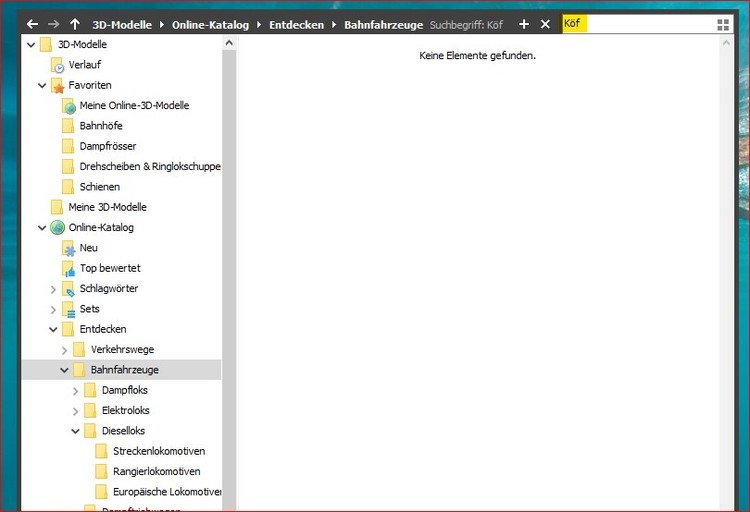This screenshot has height=512, width=750.
Task: Expand the Sets tree node
Action: click(x=53, y=310)
